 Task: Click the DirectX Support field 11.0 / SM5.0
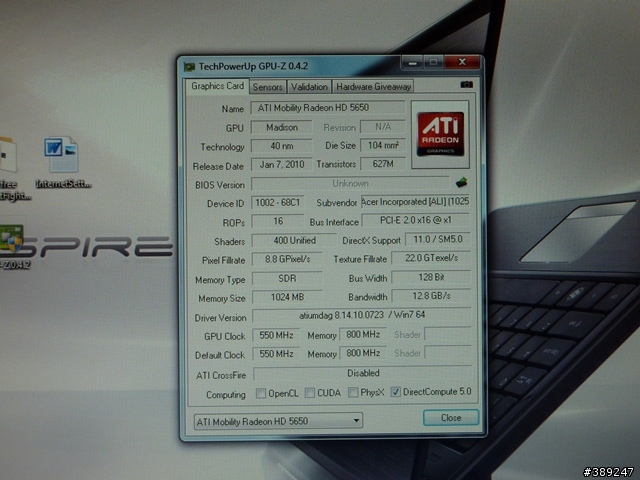438,239
